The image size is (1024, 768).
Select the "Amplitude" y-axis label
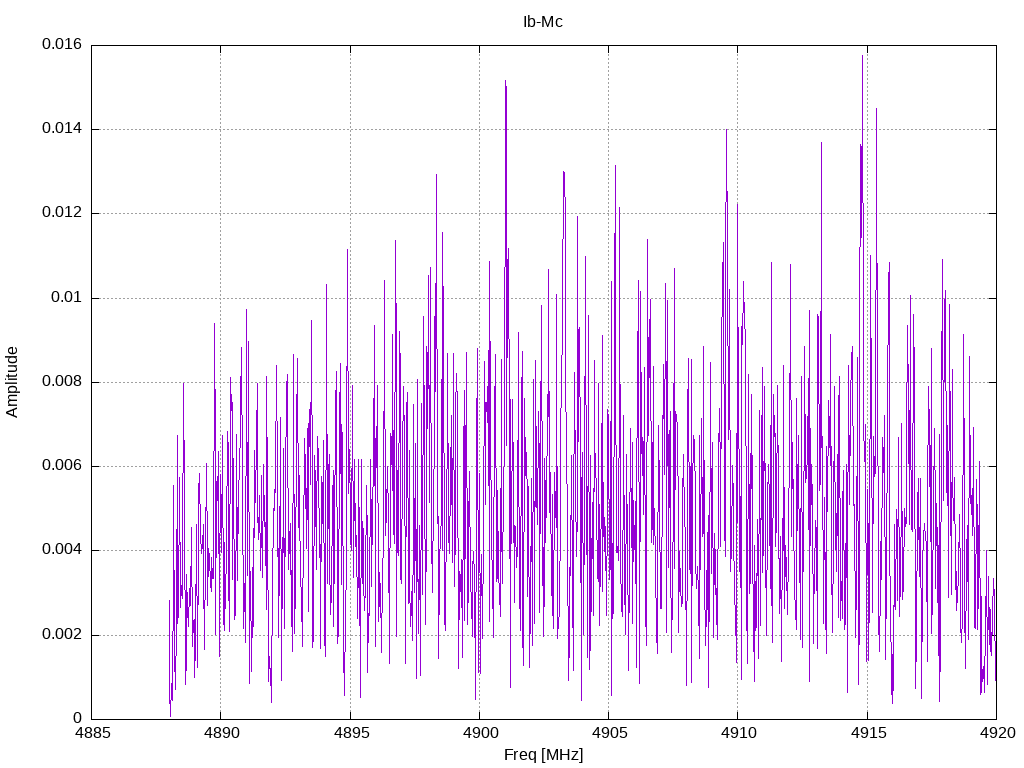click(12, 382)
